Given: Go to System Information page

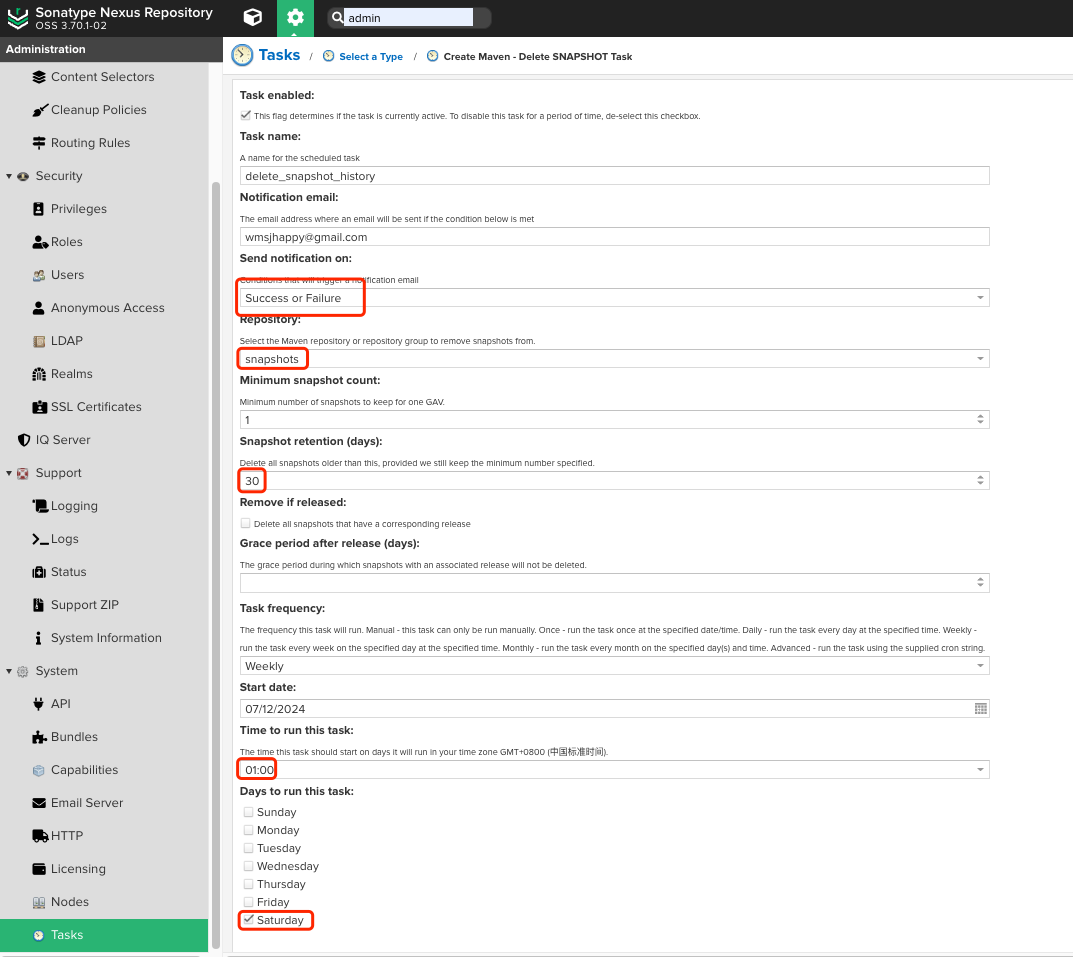Looking at the screenshot, I should (106, 638).
